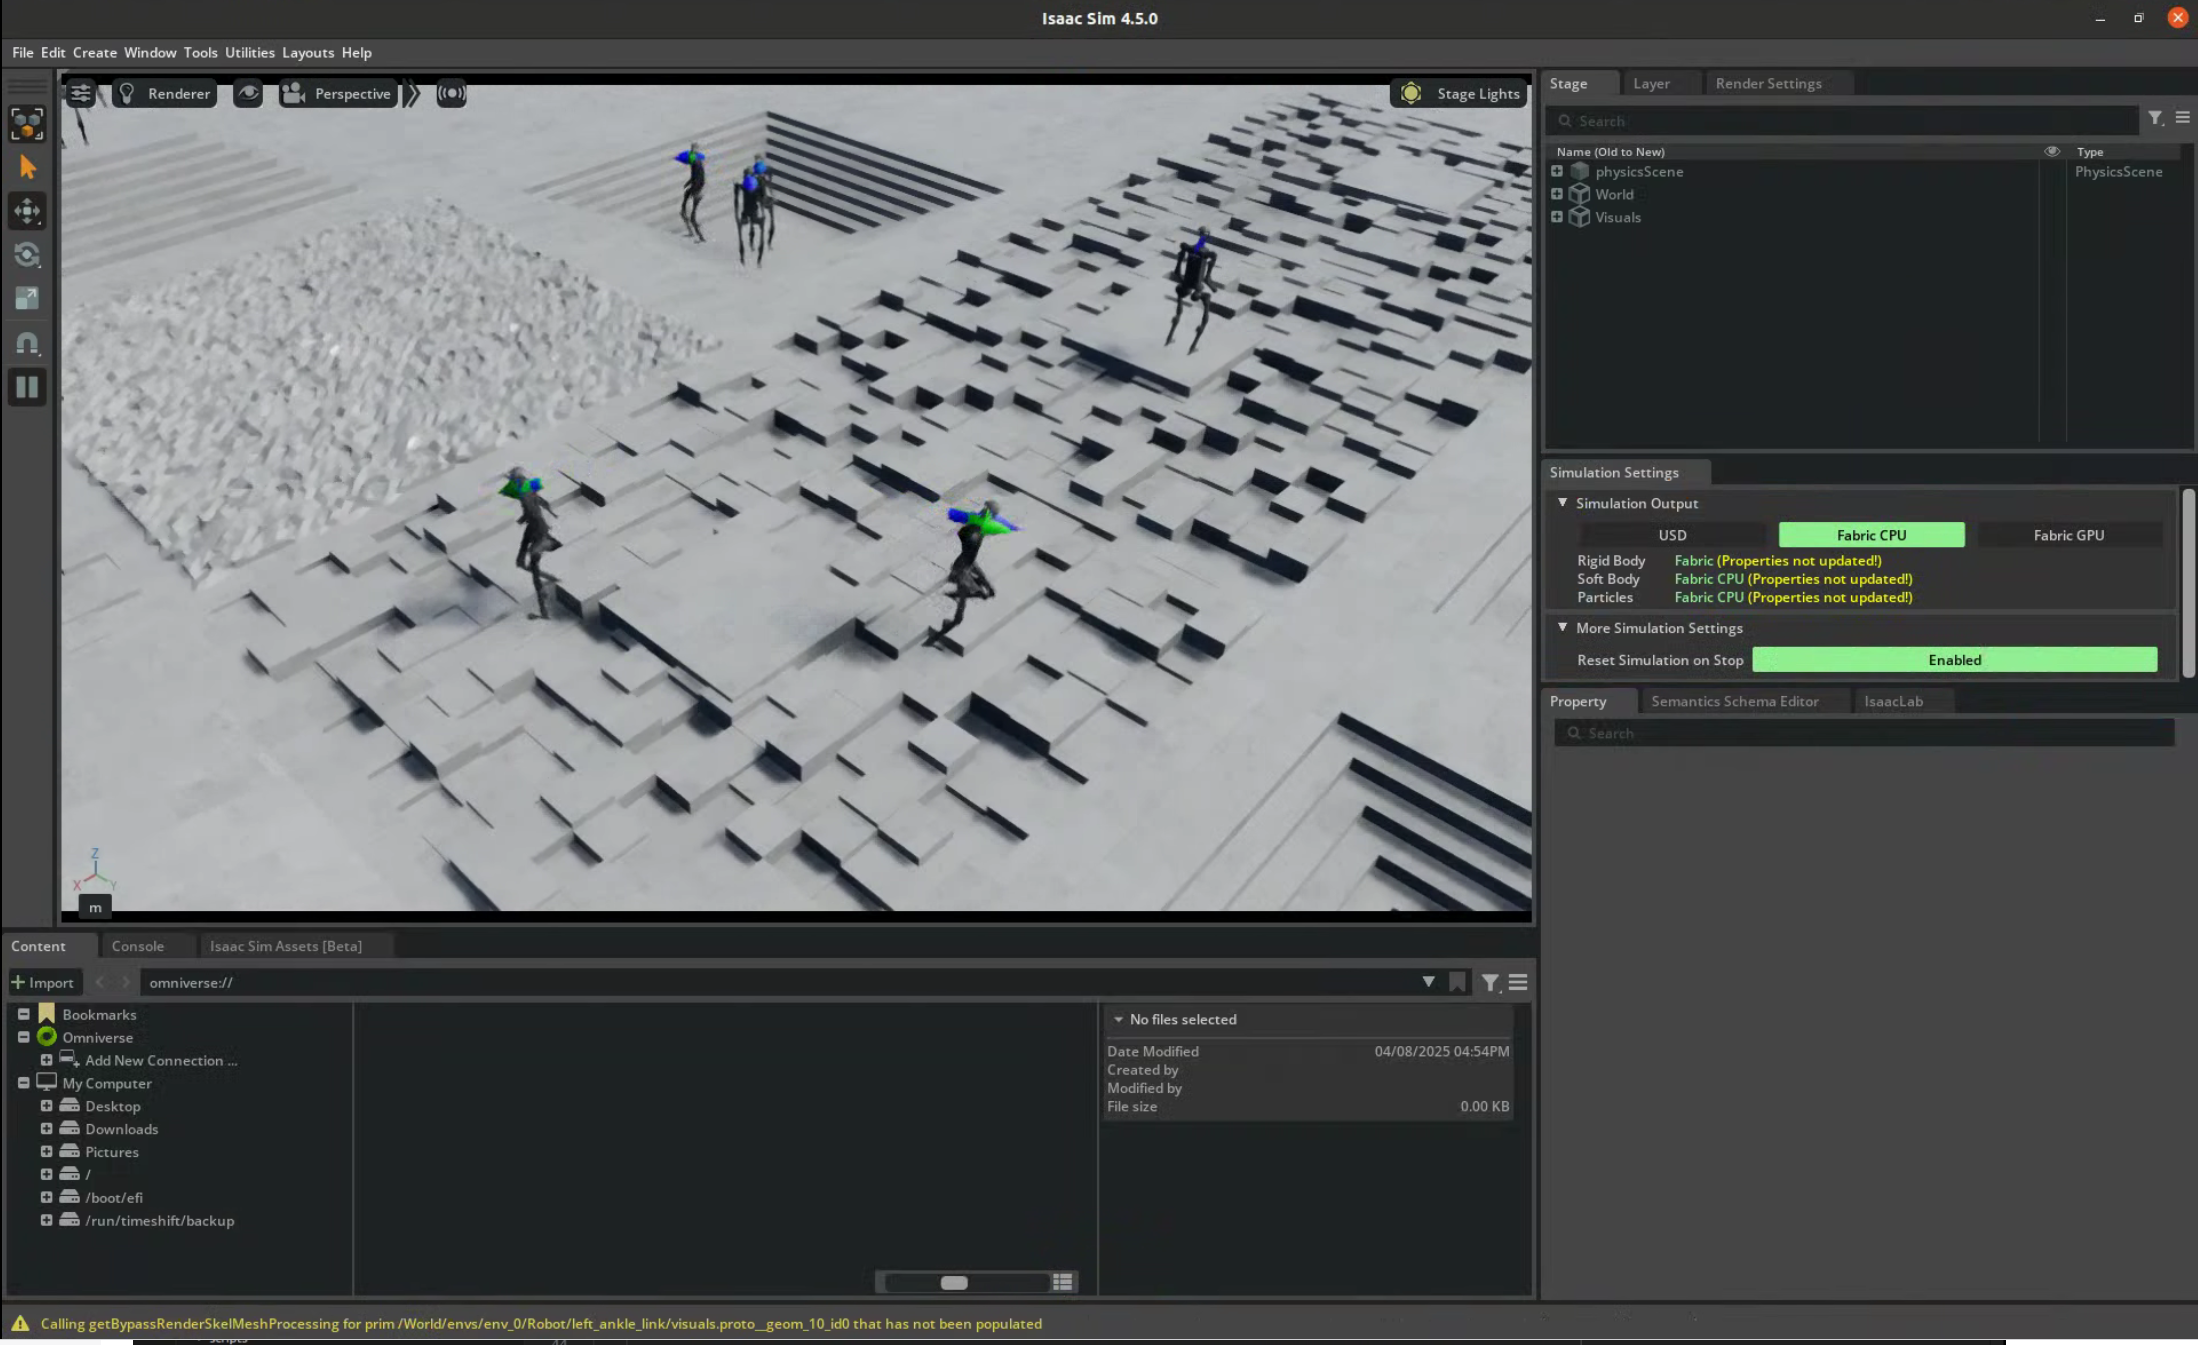This screenshot has height=1345, width=2198.
Task: Click the Import button
Action: [43, 982]
